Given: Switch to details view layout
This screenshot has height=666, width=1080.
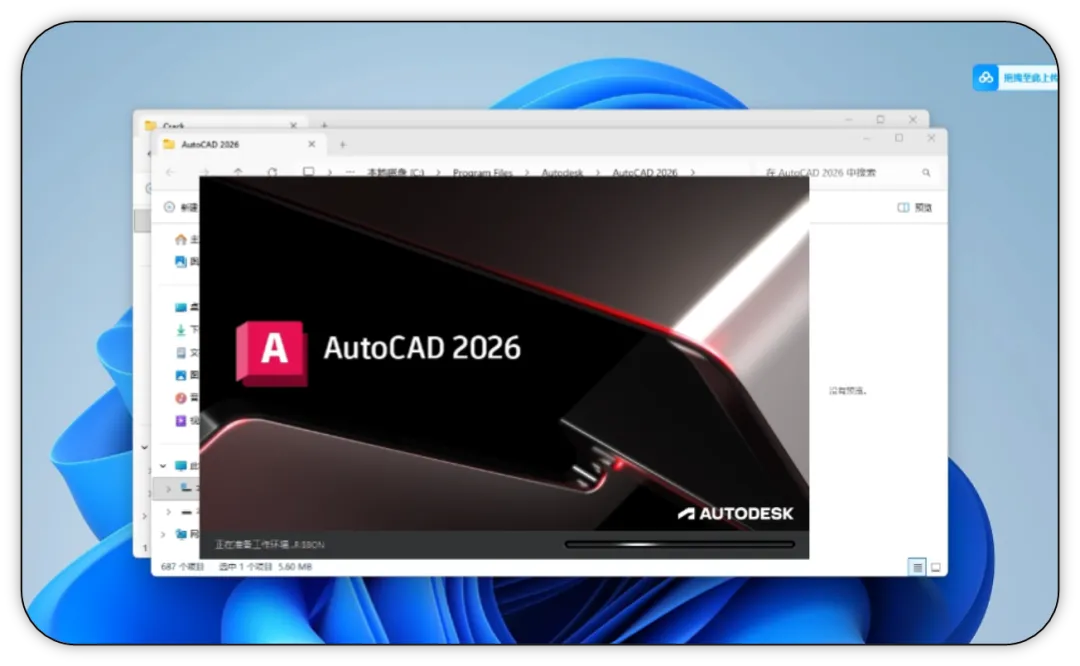Looking at the screenshot, I should tap(917, 568).
